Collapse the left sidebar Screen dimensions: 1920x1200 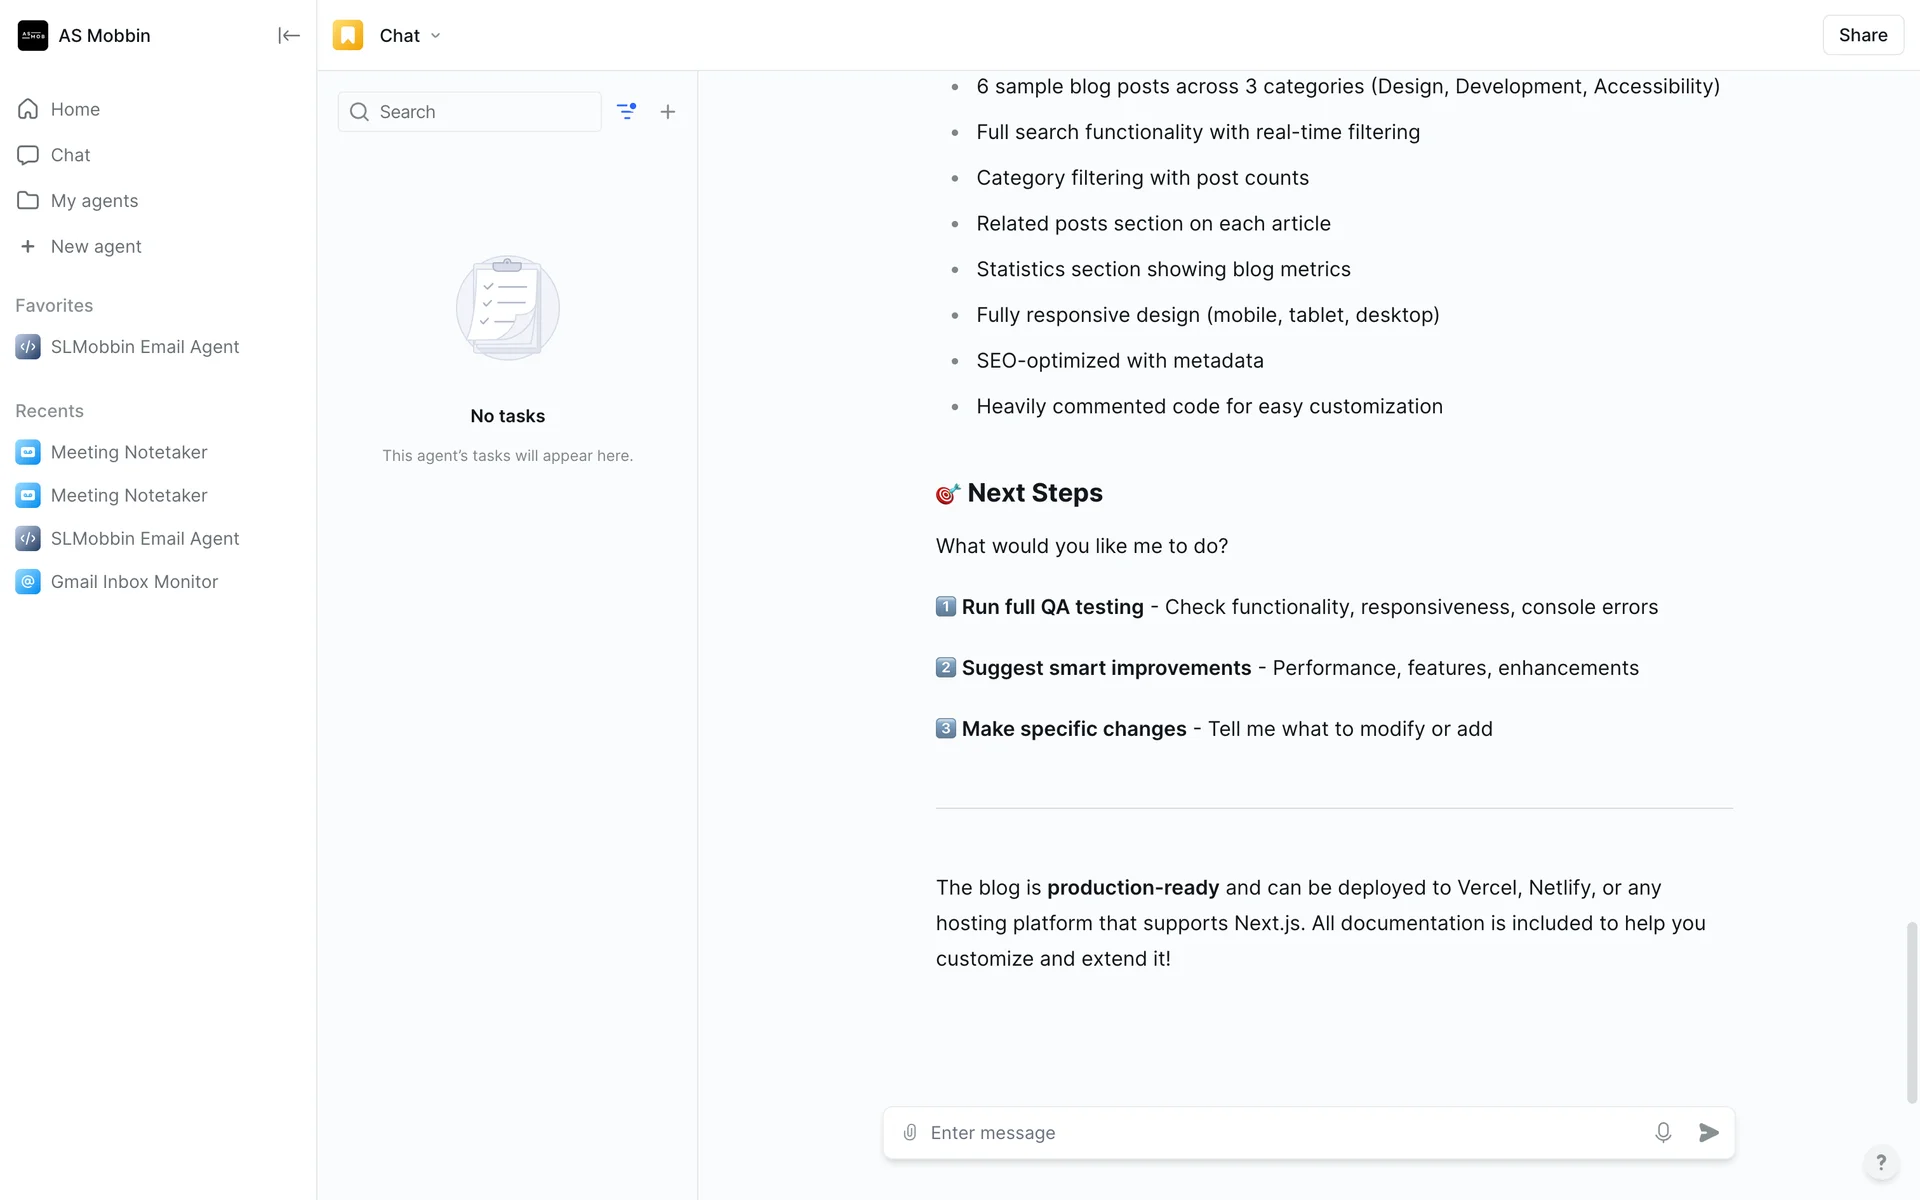coord(288,36)
